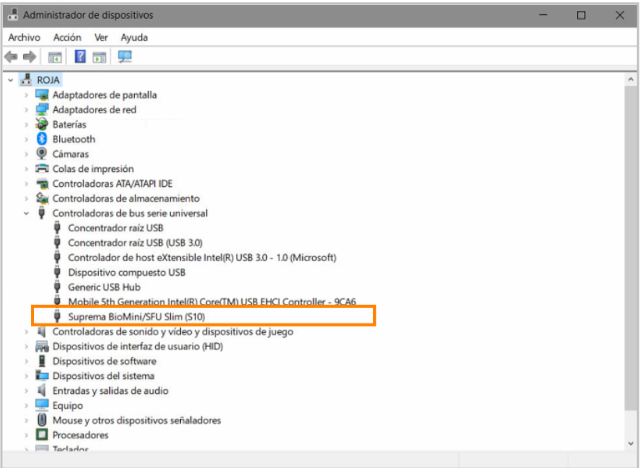
Task: Expand Adaptadores de pantalla category
Action: (26, 95)
